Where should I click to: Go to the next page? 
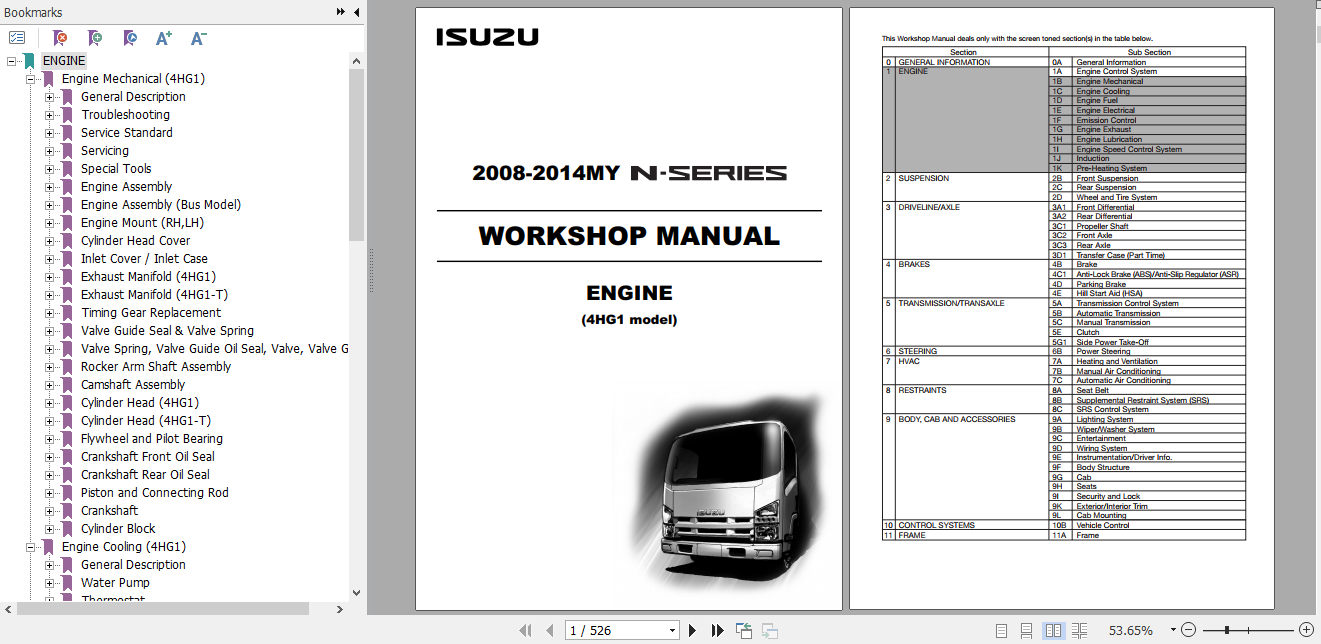pyautogui.click(x=692, y=630)
